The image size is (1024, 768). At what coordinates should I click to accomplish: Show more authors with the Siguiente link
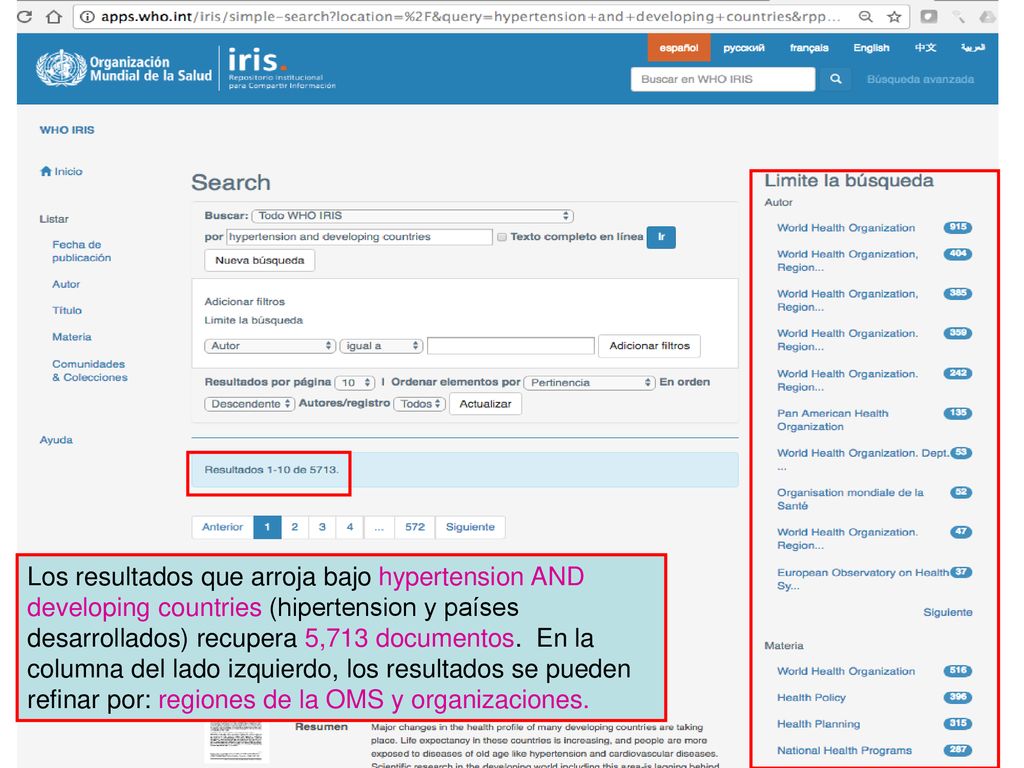[x=948, y=613]
